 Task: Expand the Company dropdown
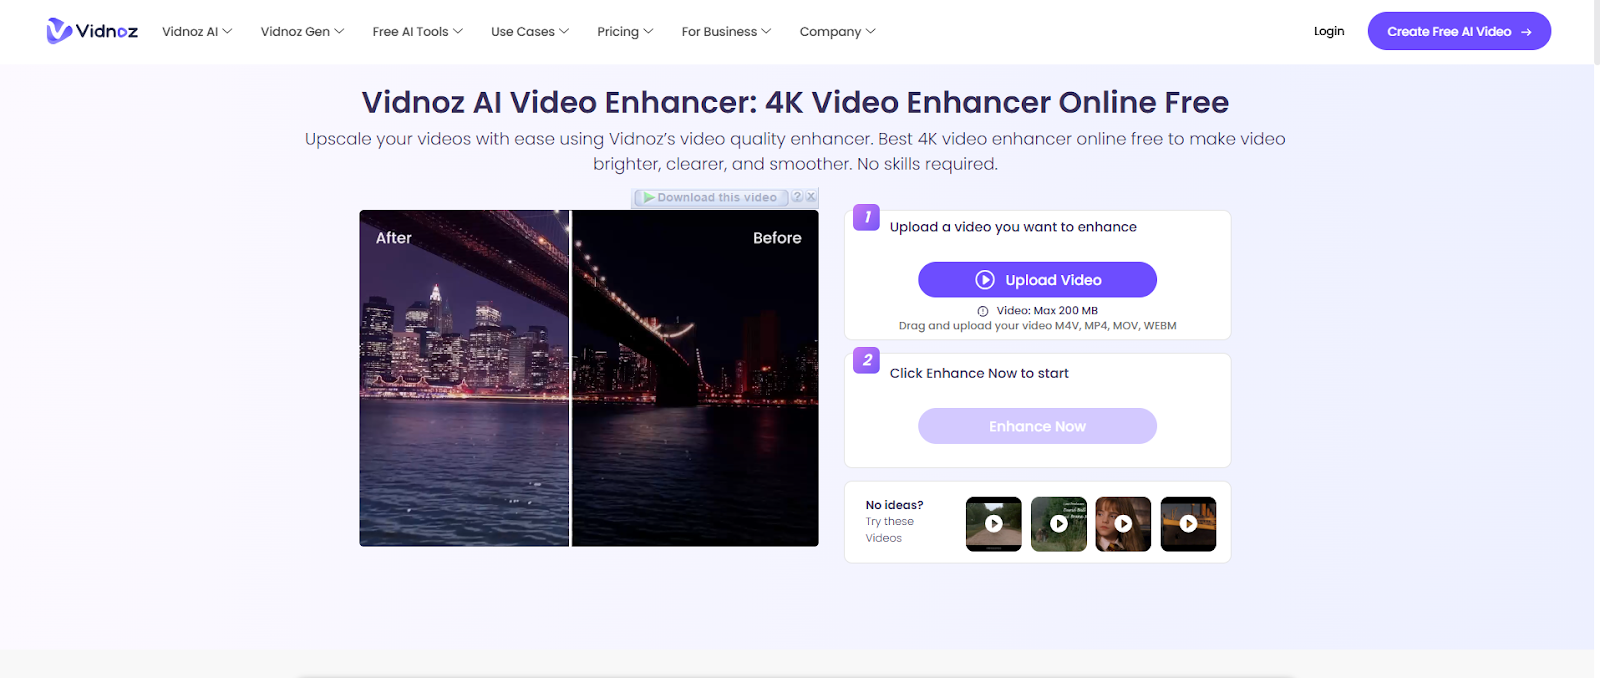837,32
